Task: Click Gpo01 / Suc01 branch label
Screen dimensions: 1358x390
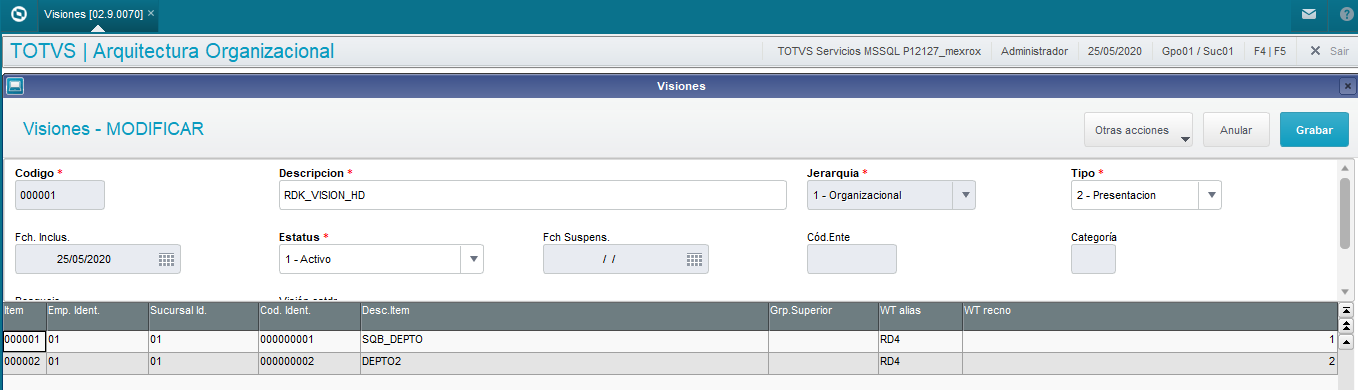Action: click(x=1198, y=51)
